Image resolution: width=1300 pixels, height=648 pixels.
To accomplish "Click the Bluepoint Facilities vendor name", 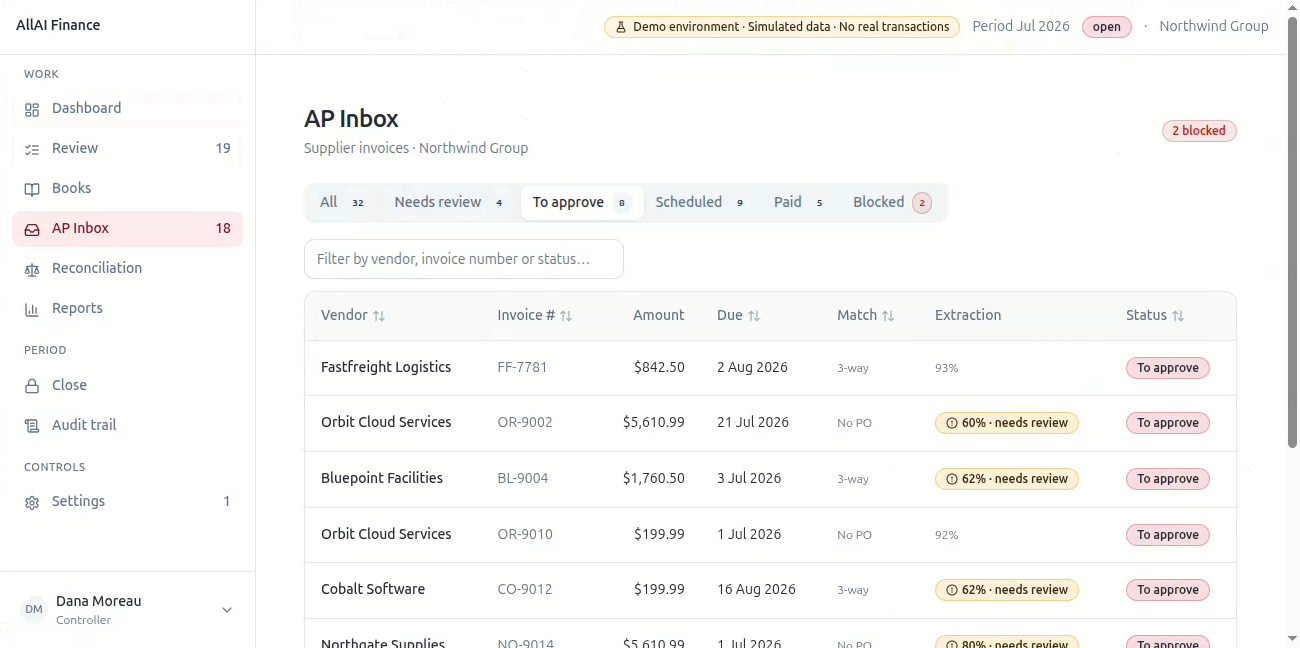I will tap(382, 478).
